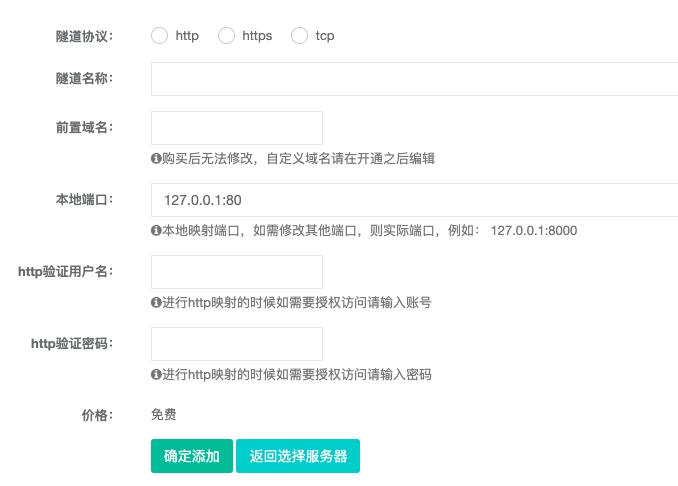Choose the https protocol radio button
This screenshot has height=486, width=678.
(226, 36)
